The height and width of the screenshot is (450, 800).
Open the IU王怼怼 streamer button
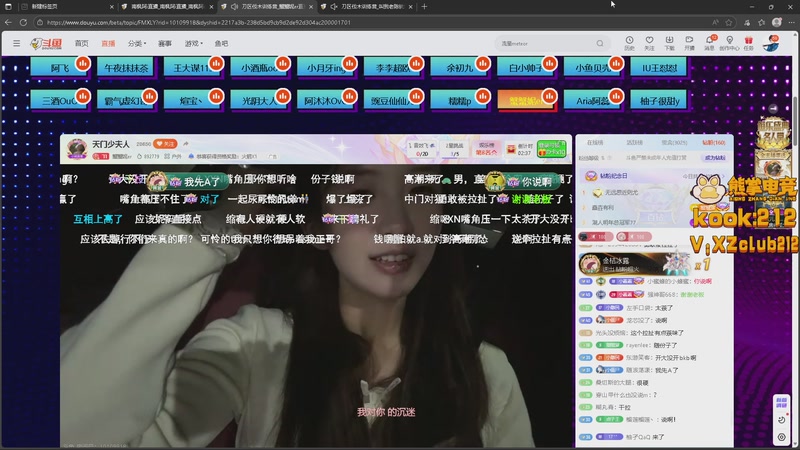(x=659, y=67)
